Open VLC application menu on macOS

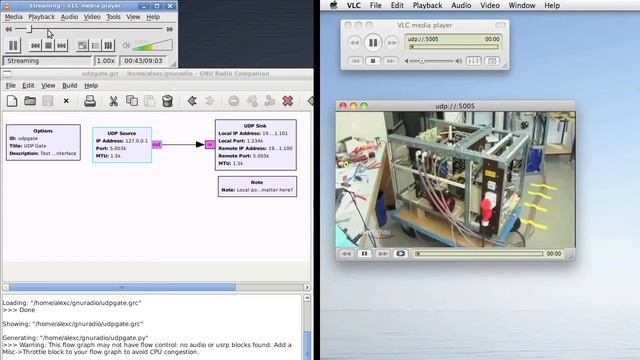click(x=353, y=5)
